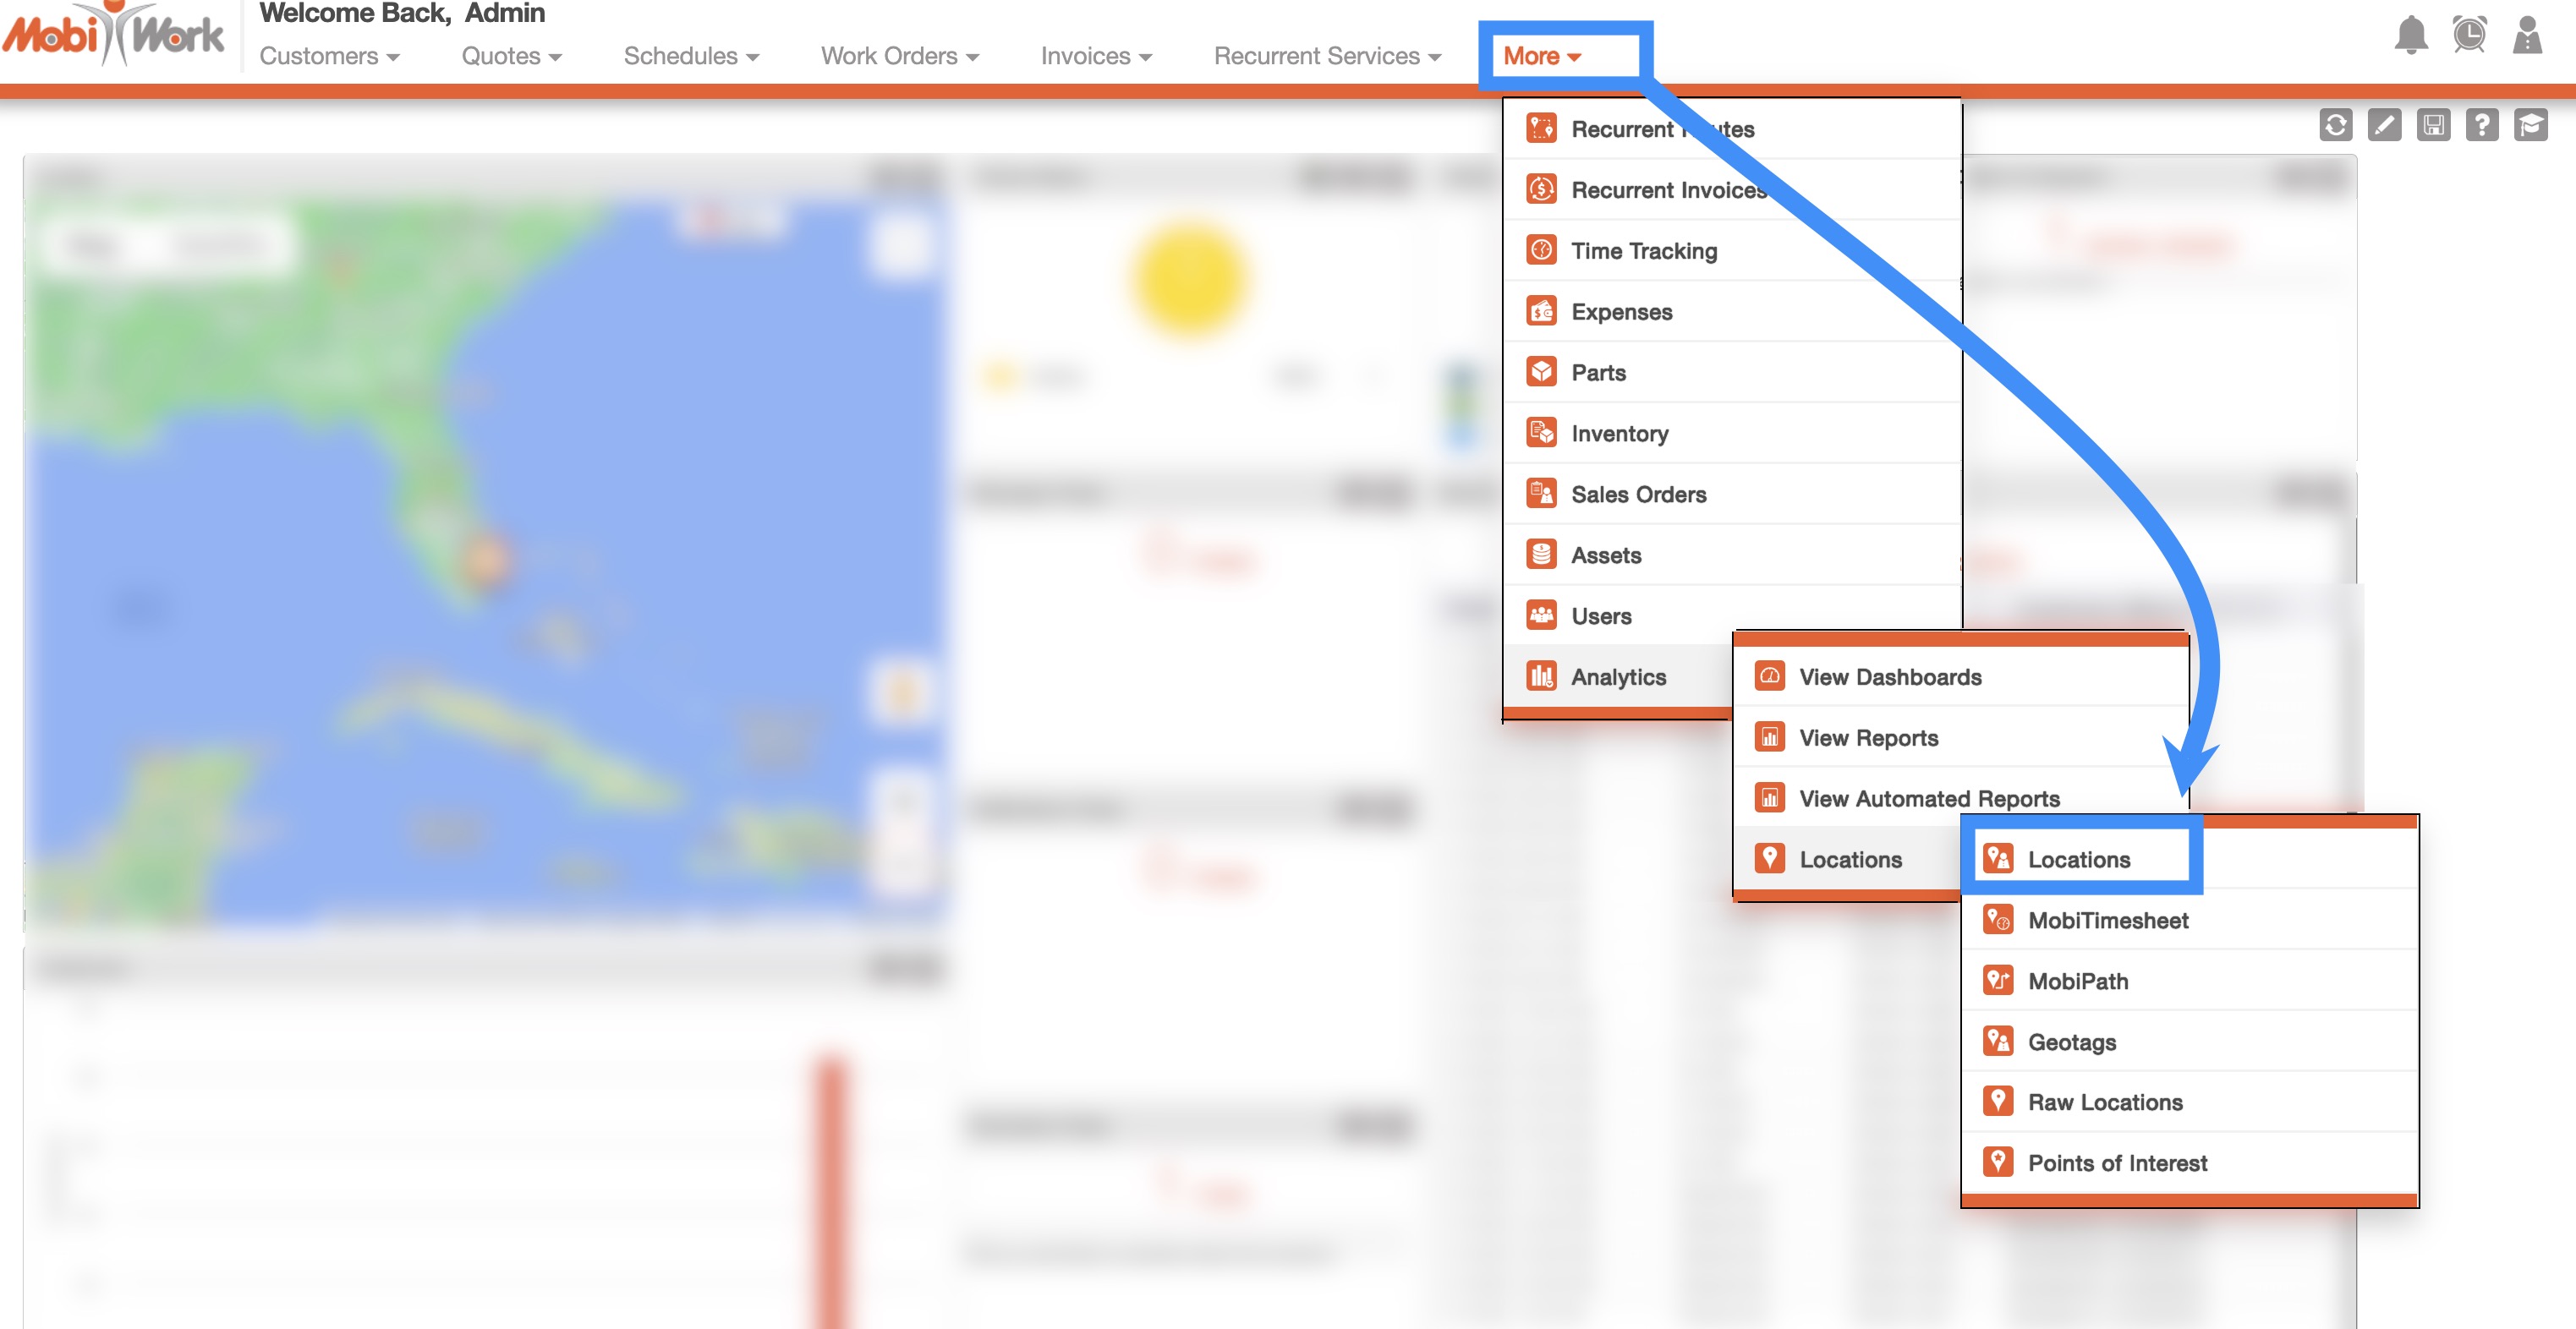Click Raw Locations menu entry
Image resolution: width=2576 pixels, height=1329 pixels.
click(x=2104, y=1102)
